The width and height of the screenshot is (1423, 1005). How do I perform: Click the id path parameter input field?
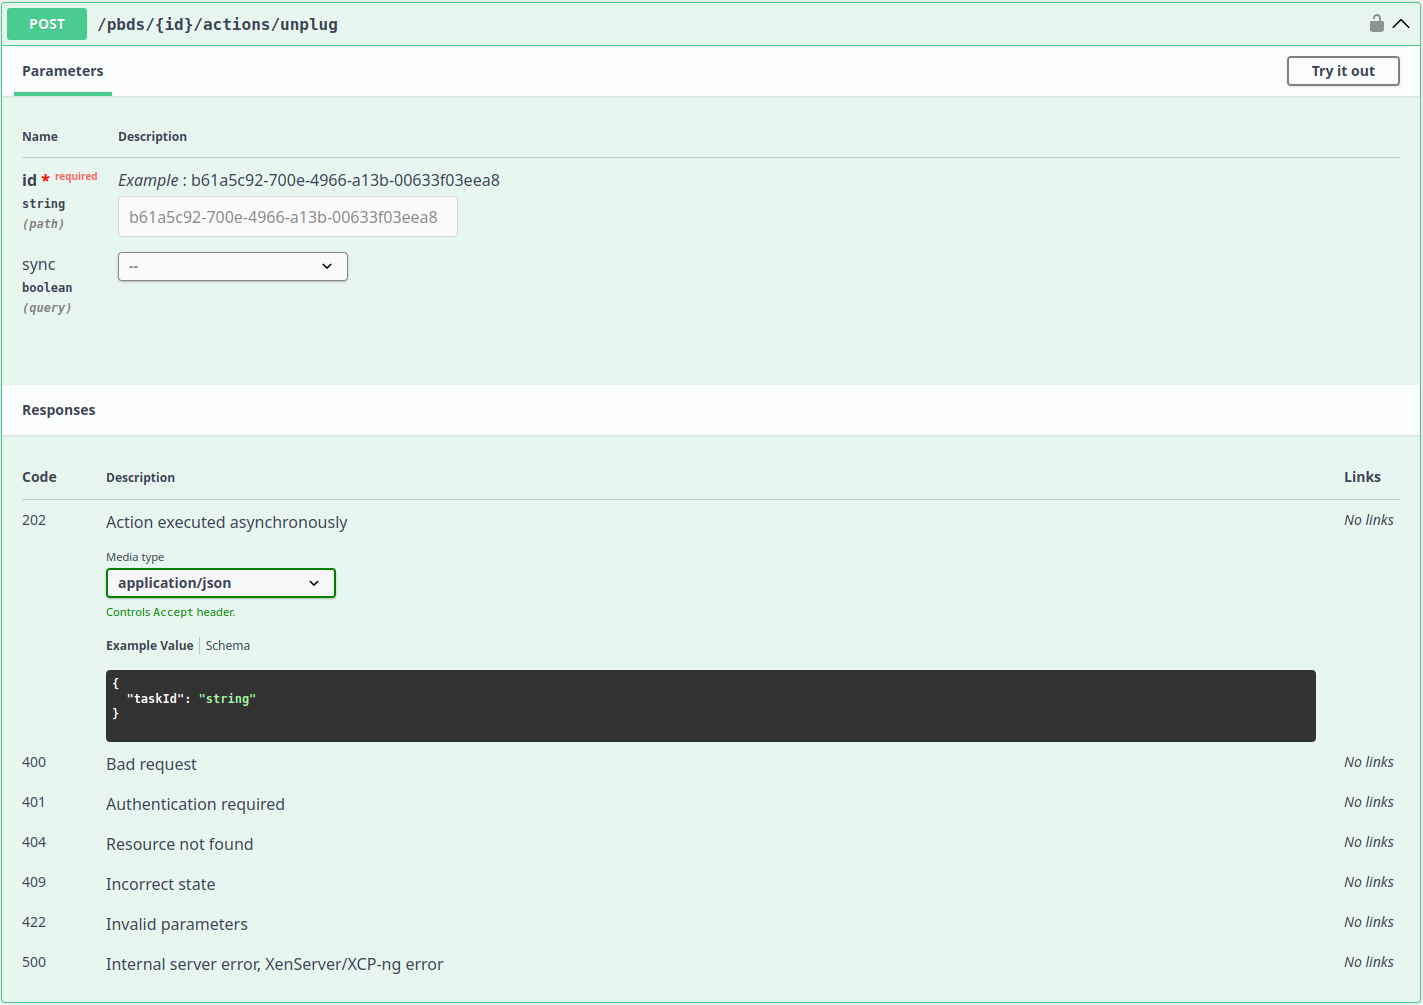tap(287, 217)
